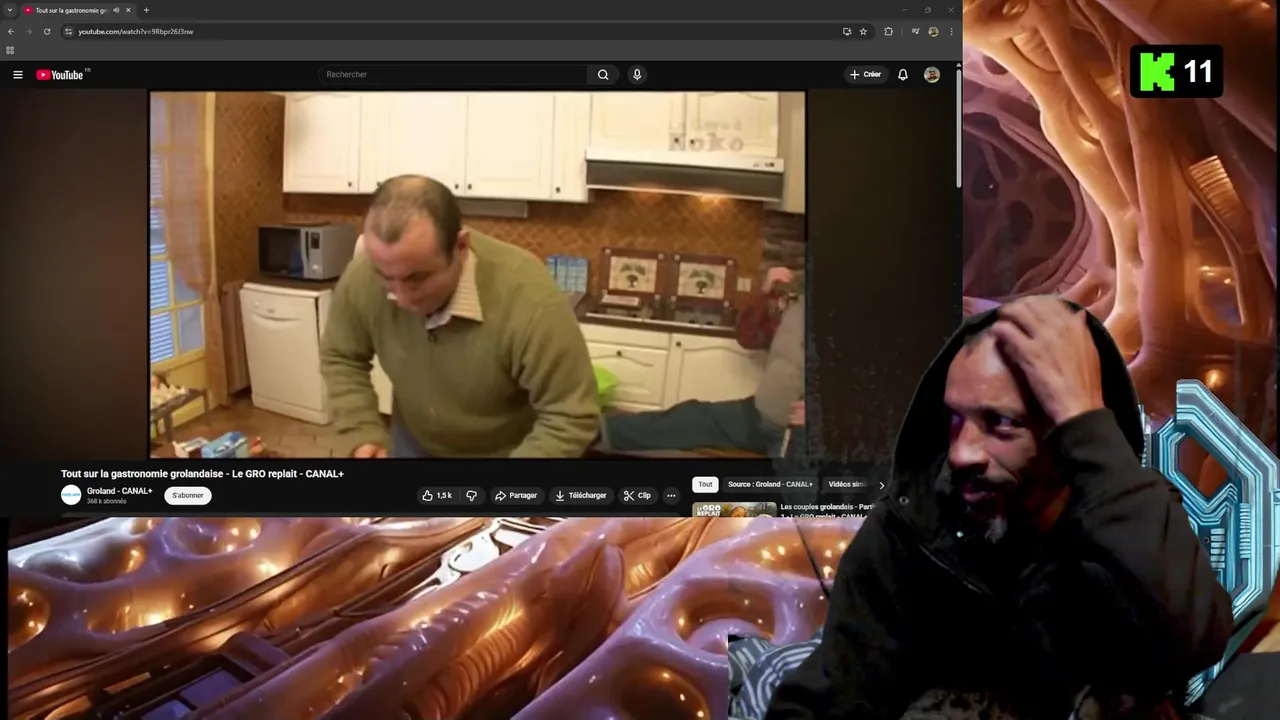Go to the YouTube home logo

(x=61, y=75)
